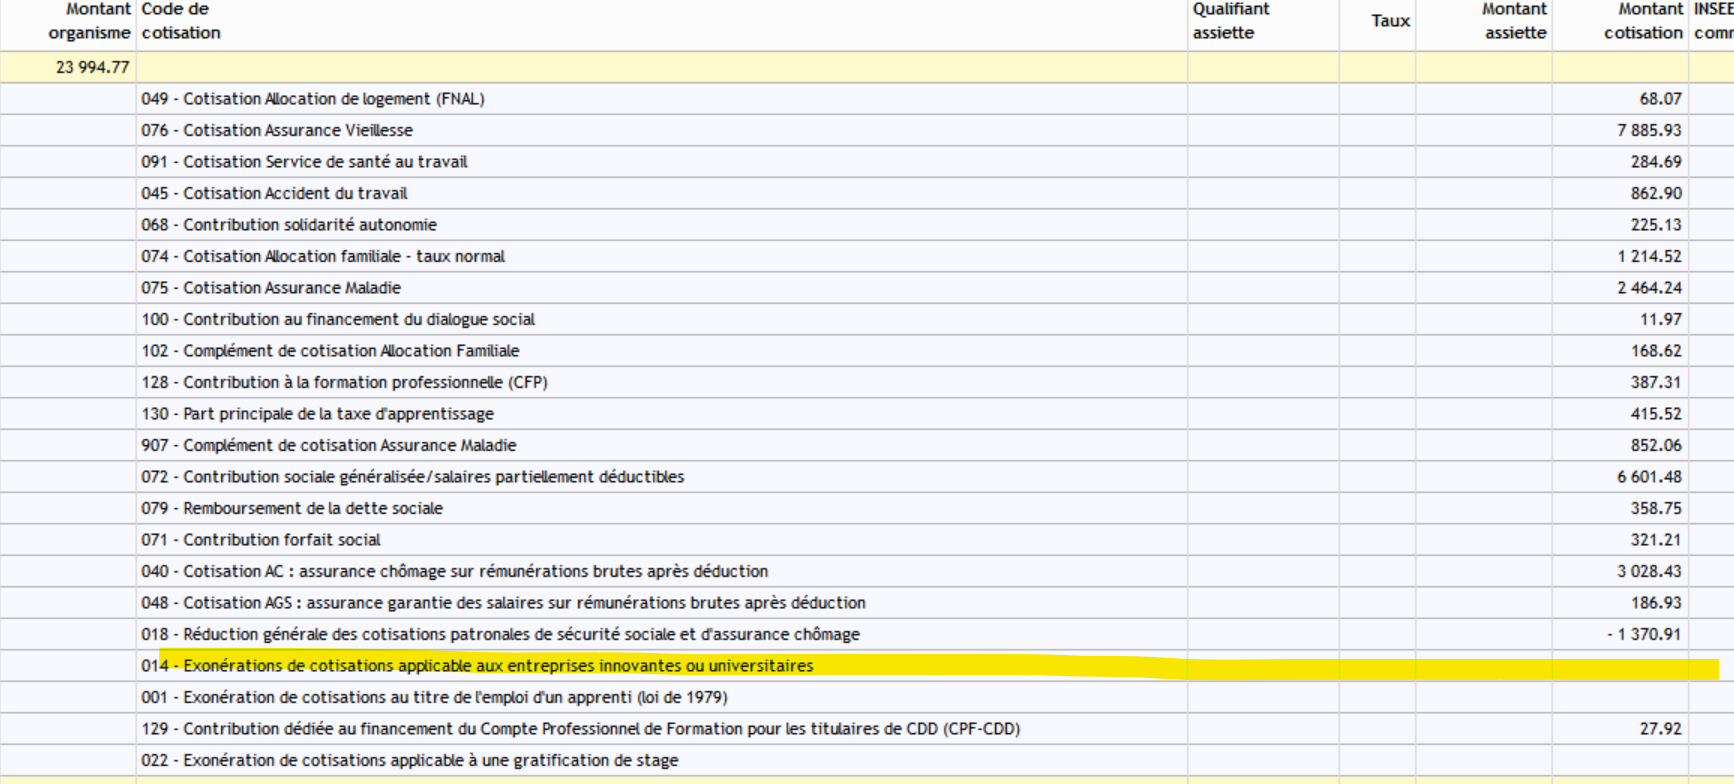Click the 358.75 cotisation amount
Screen dimensions: 1734x784
1656,508
